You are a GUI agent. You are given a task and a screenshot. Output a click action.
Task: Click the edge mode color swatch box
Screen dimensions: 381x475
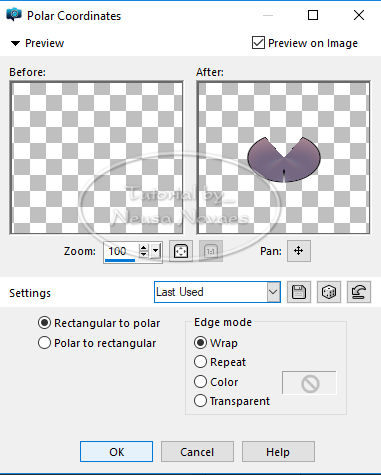pyautogui.click(x=309, y=383)
